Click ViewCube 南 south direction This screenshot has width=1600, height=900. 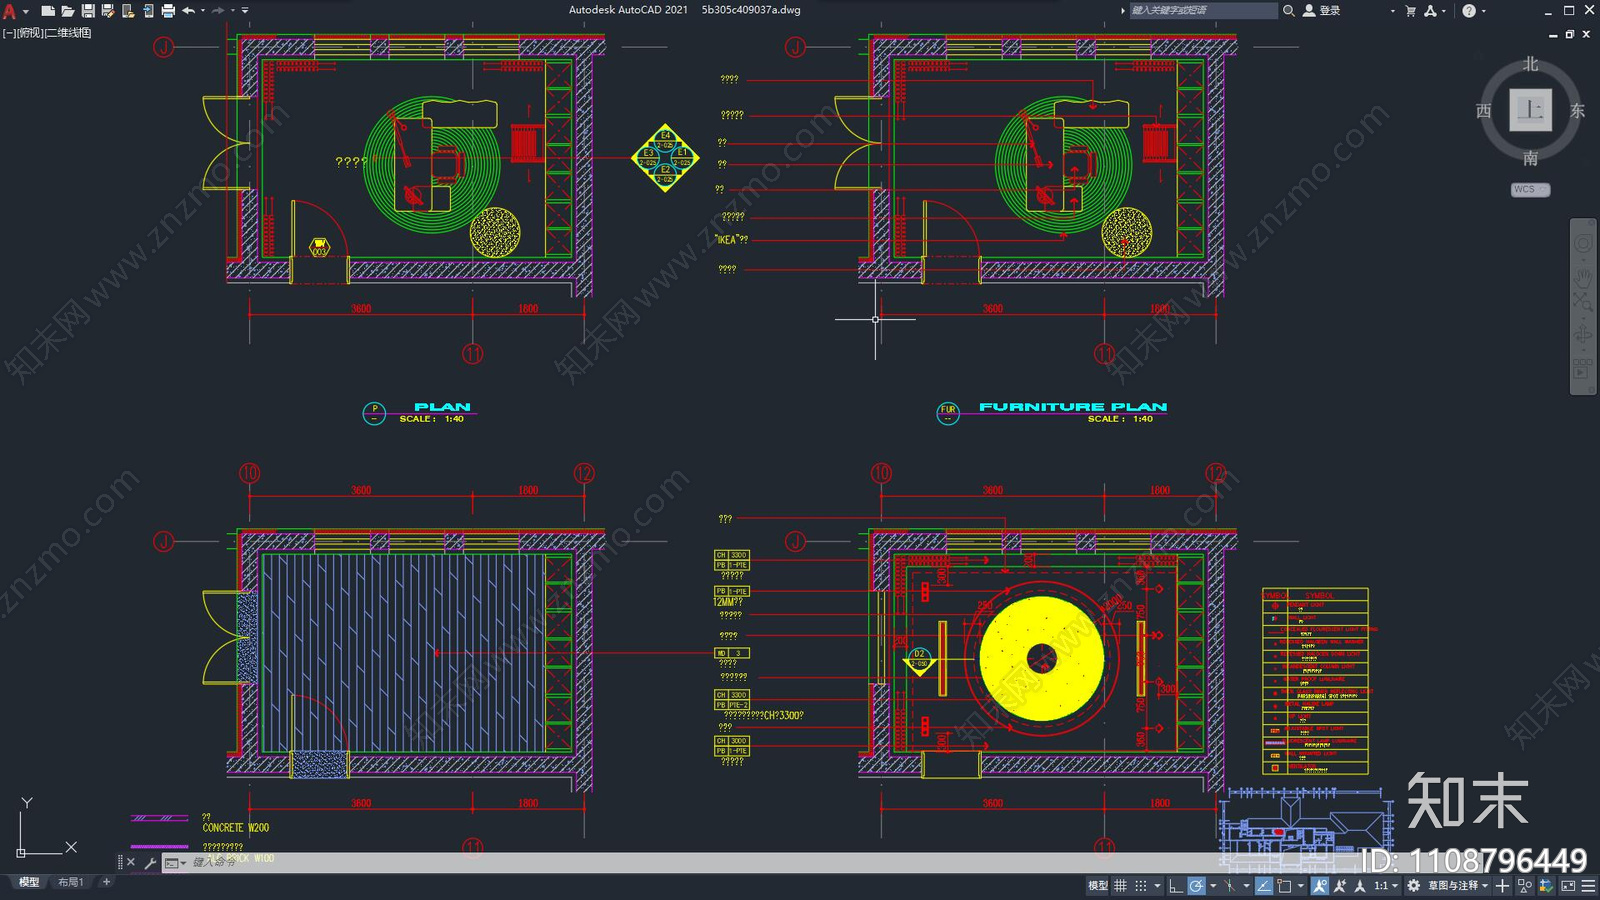(x=1531, y=158)
